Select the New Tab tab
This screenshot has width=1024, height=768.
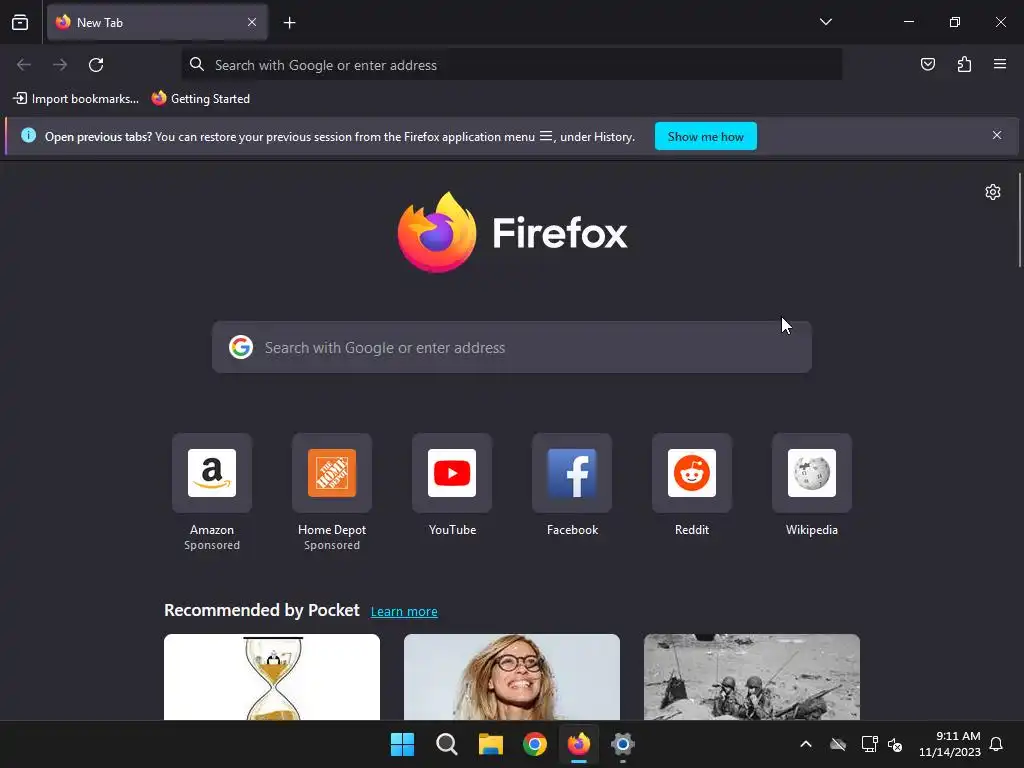[157, 22]
